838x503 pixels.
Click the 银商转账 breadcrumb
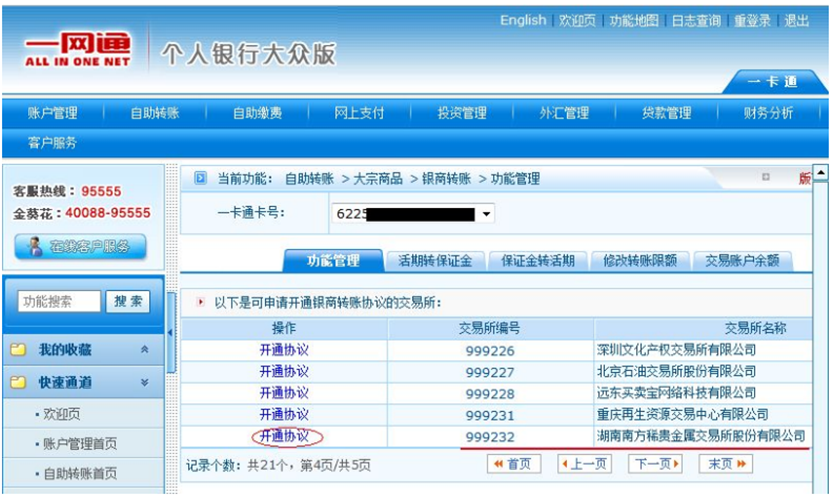tap(446, 179)
